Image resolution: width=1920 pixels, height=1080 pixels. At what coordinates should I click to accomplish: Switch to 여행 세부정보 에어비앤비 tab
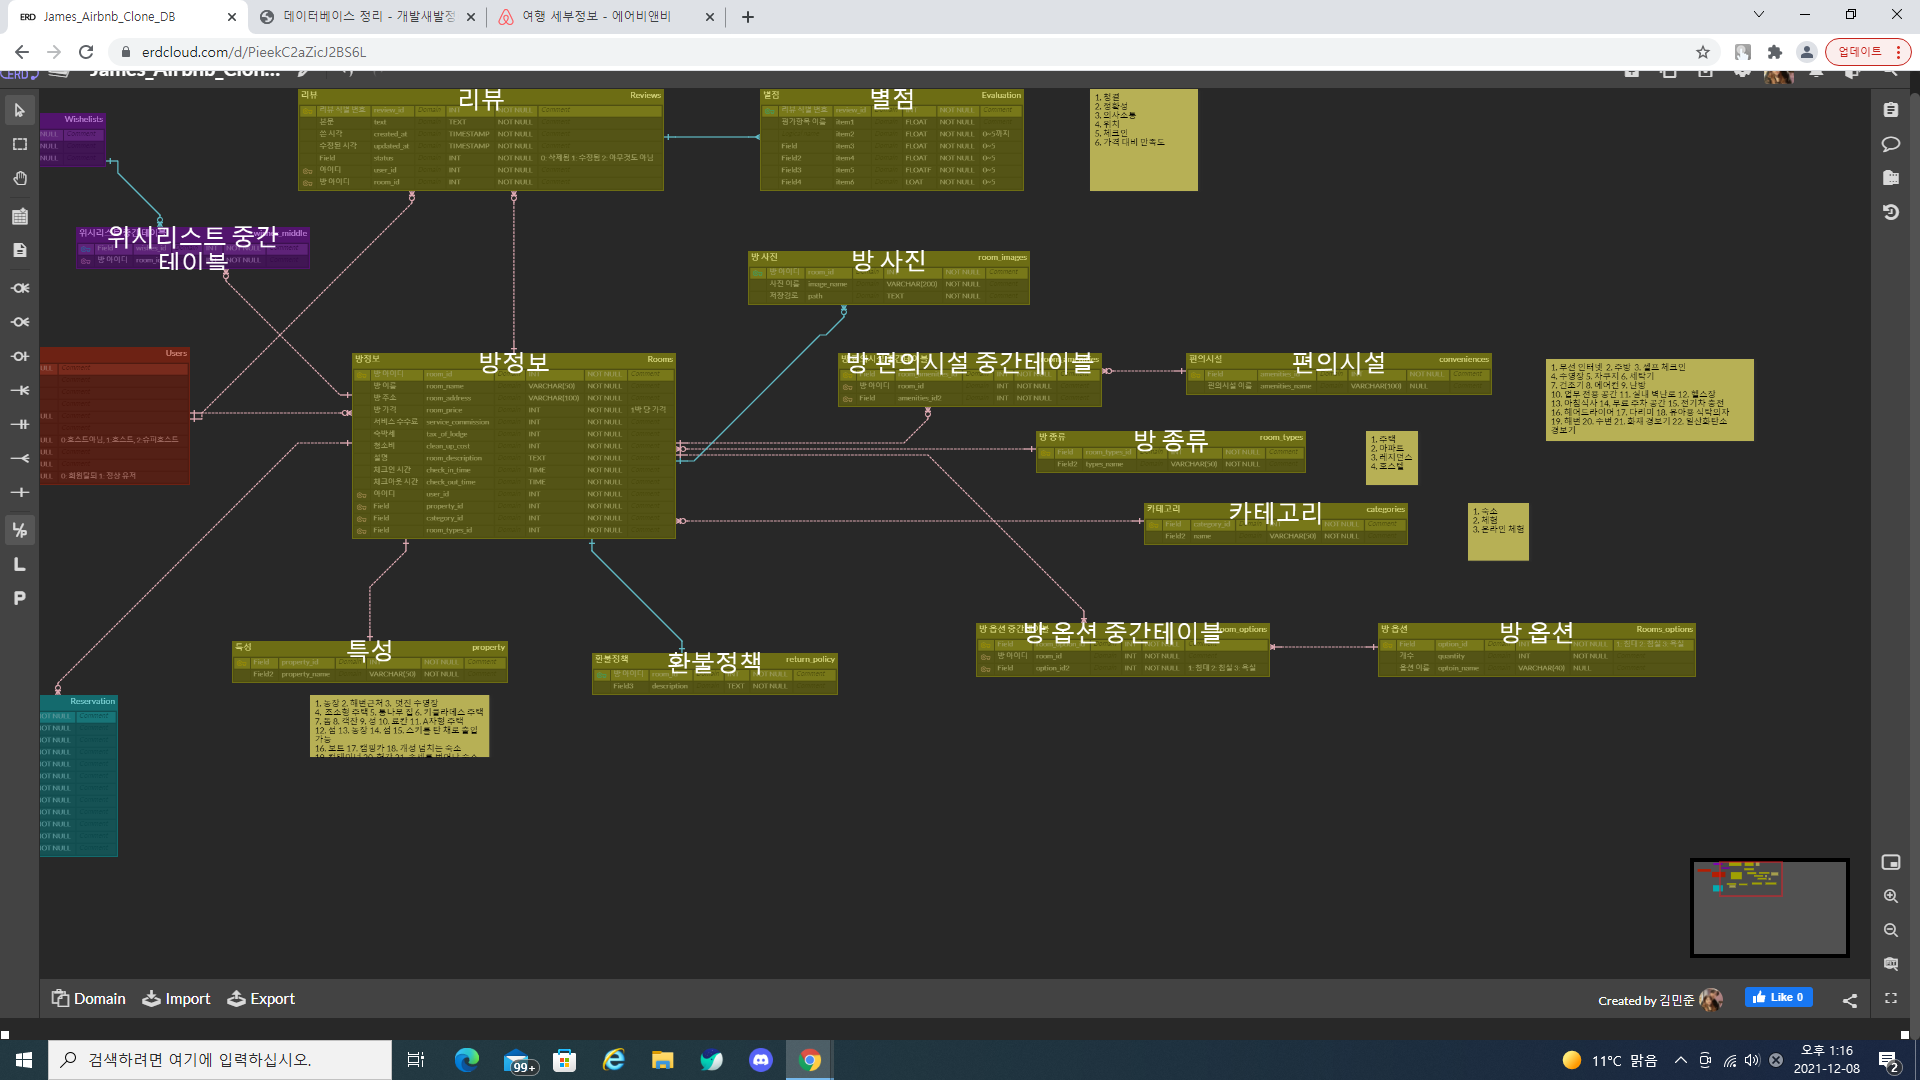[x=596, y=17]
